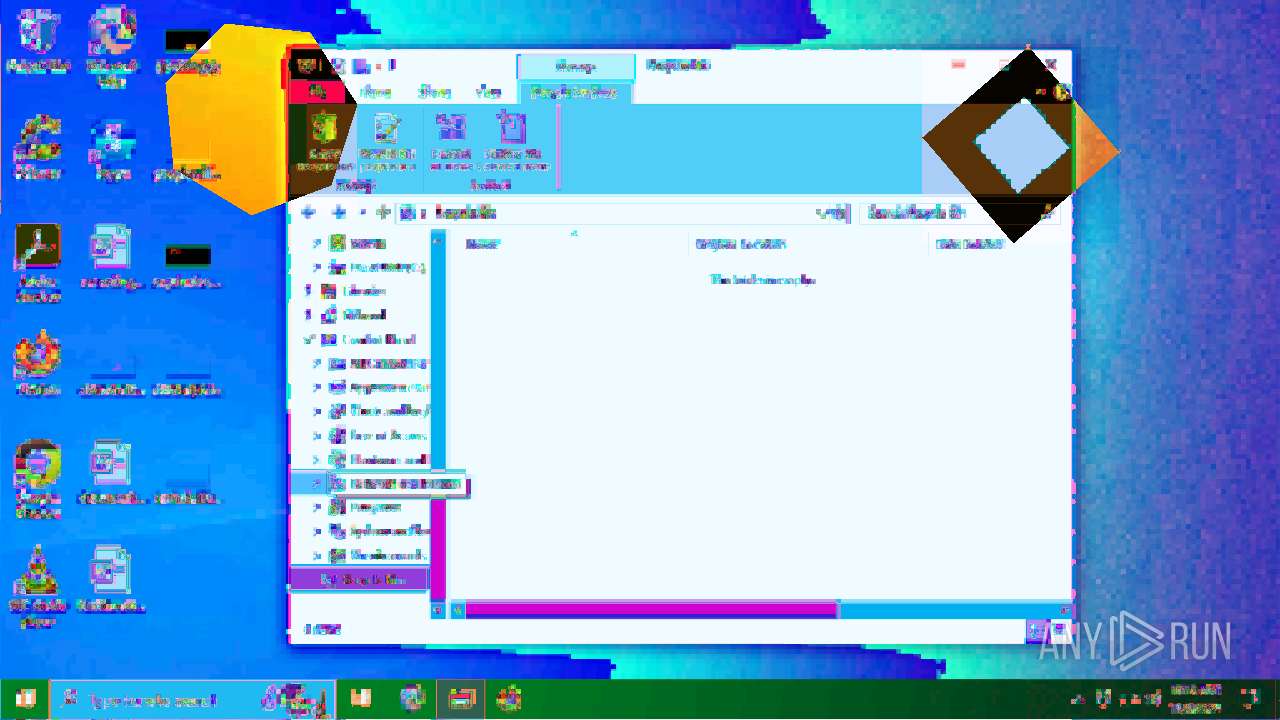Open Firefox desktop icon

[x=38, y=364]
